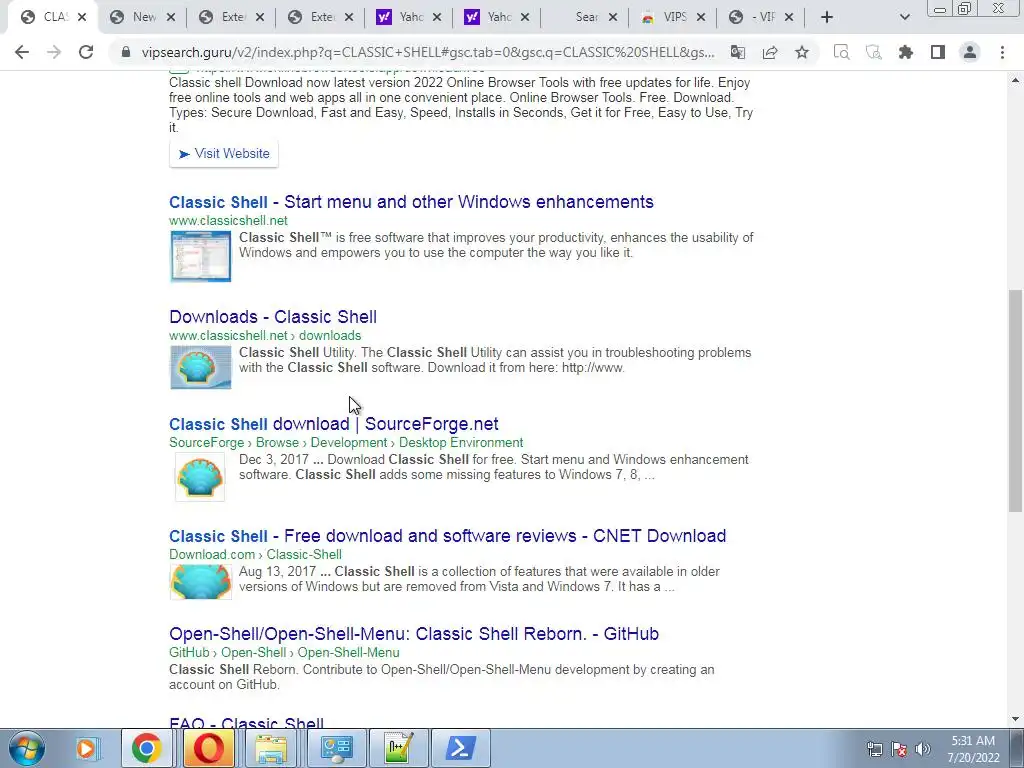
Task: Click the volume speaker tray icon
Action: [x=922, y=749]
